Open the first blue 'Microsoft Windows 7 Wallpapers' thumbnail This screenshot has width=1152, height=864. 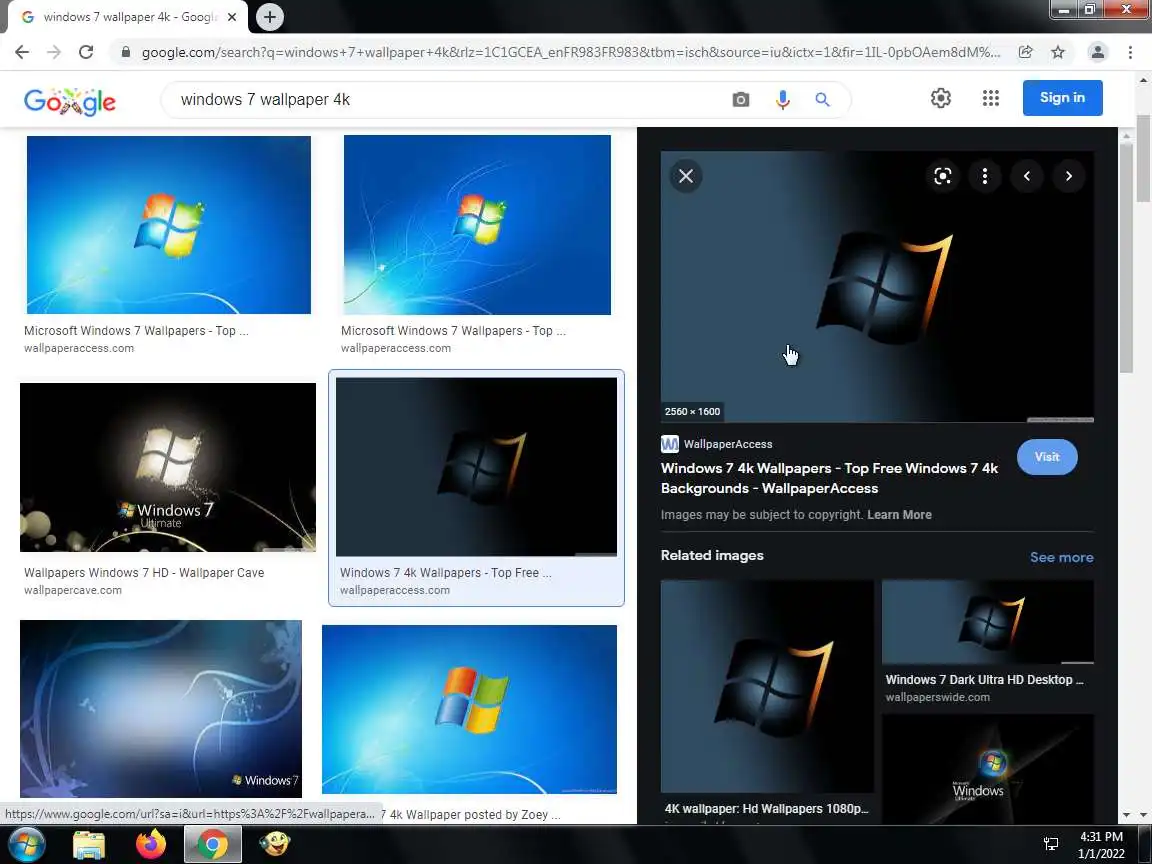pos(168,225)
